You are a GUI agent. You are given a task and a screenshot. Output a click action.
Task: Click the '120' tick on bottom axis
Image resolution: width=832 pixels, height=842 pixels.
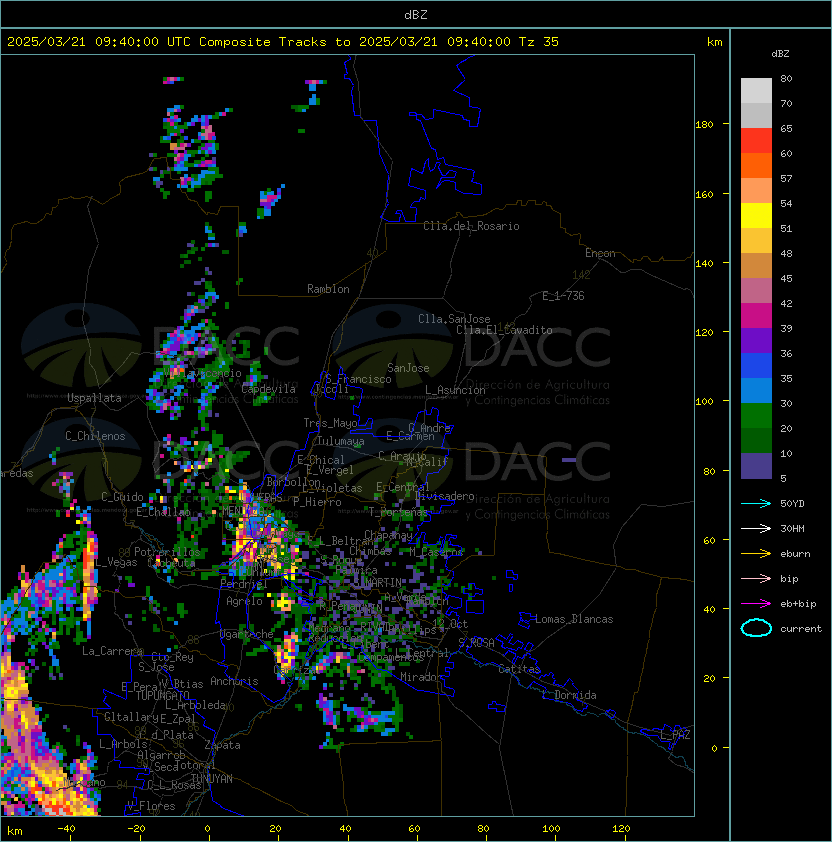coord(621,829)
